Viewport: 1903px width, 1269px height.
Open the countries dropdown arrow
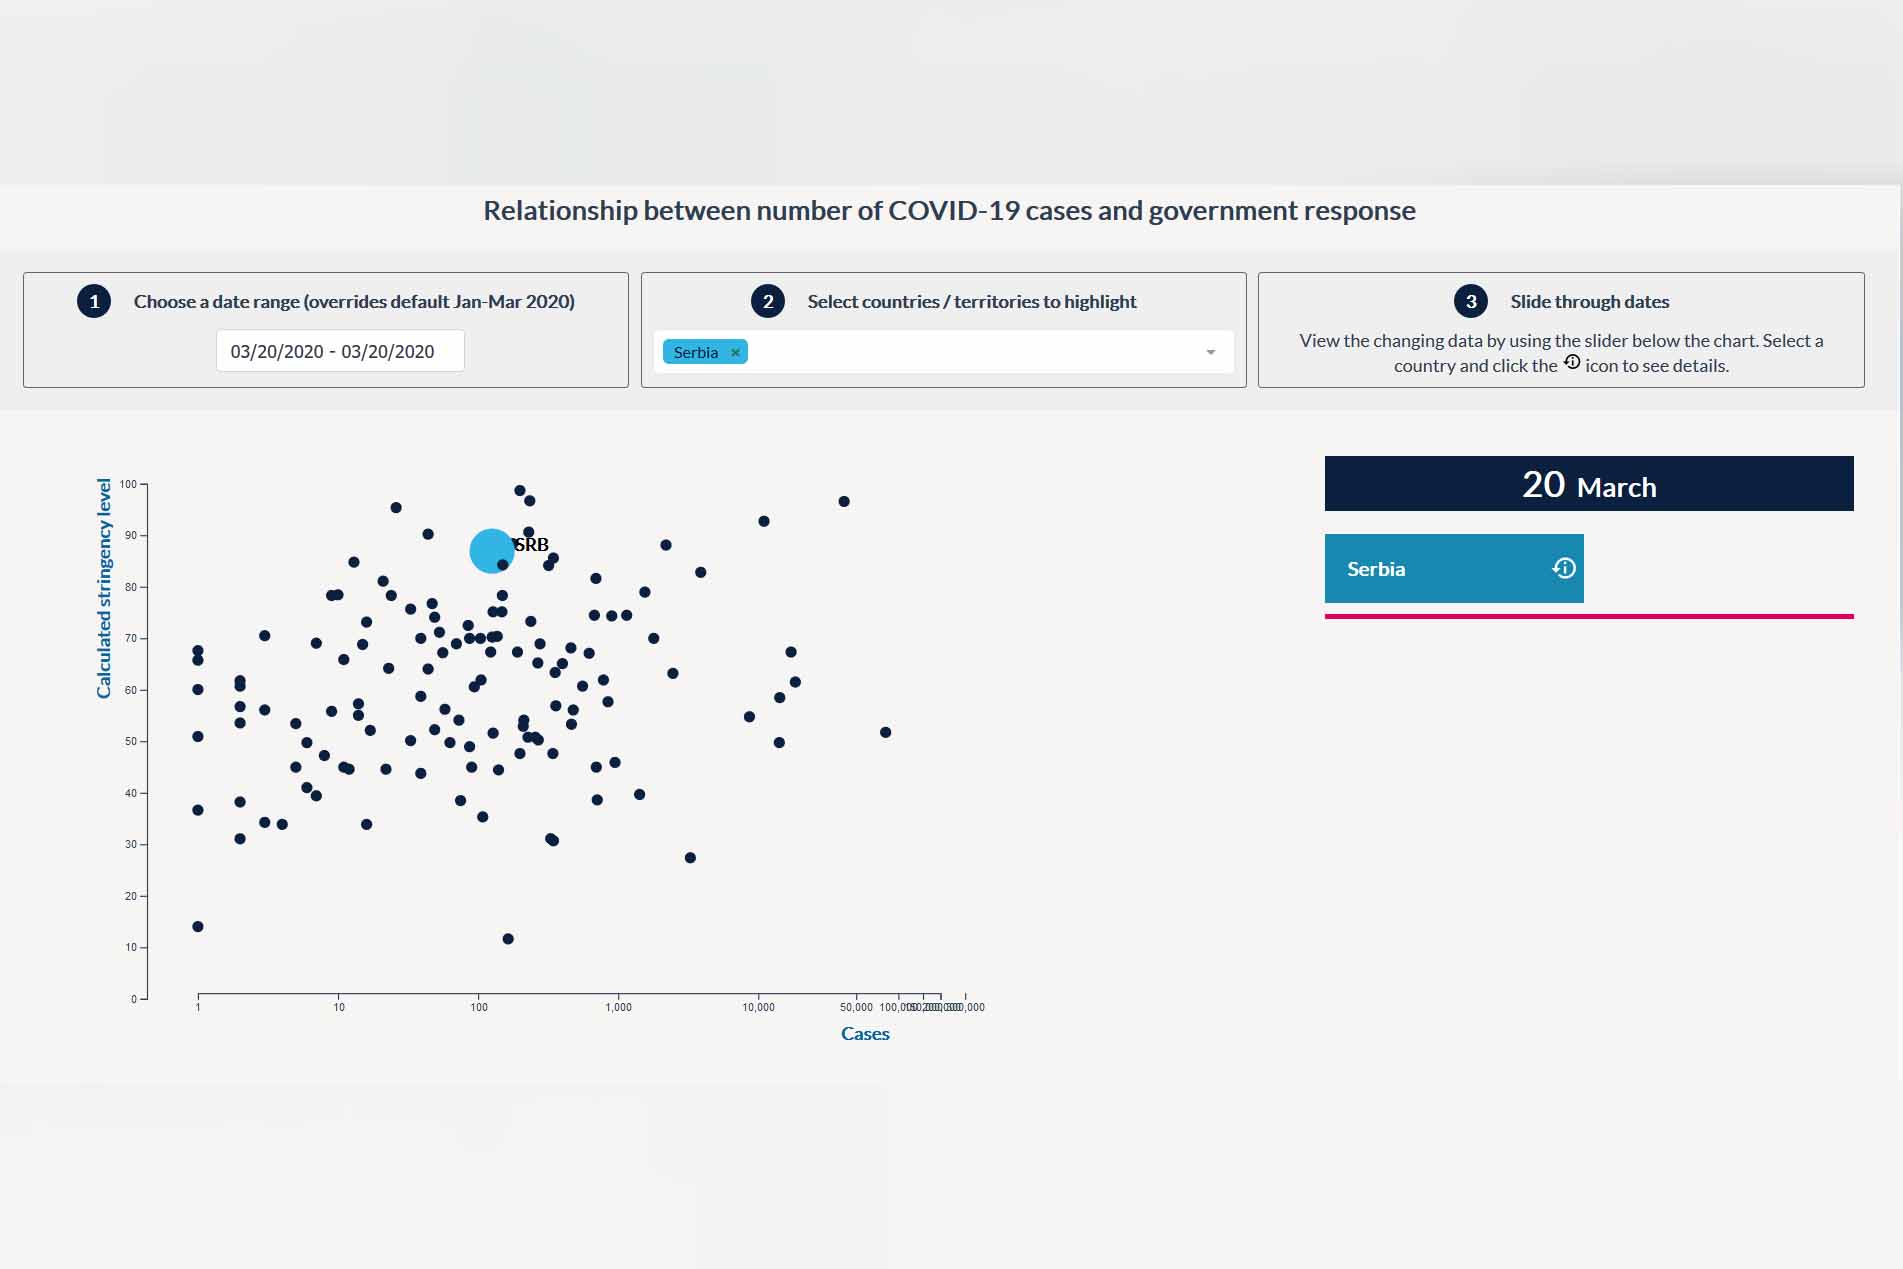1210,352
